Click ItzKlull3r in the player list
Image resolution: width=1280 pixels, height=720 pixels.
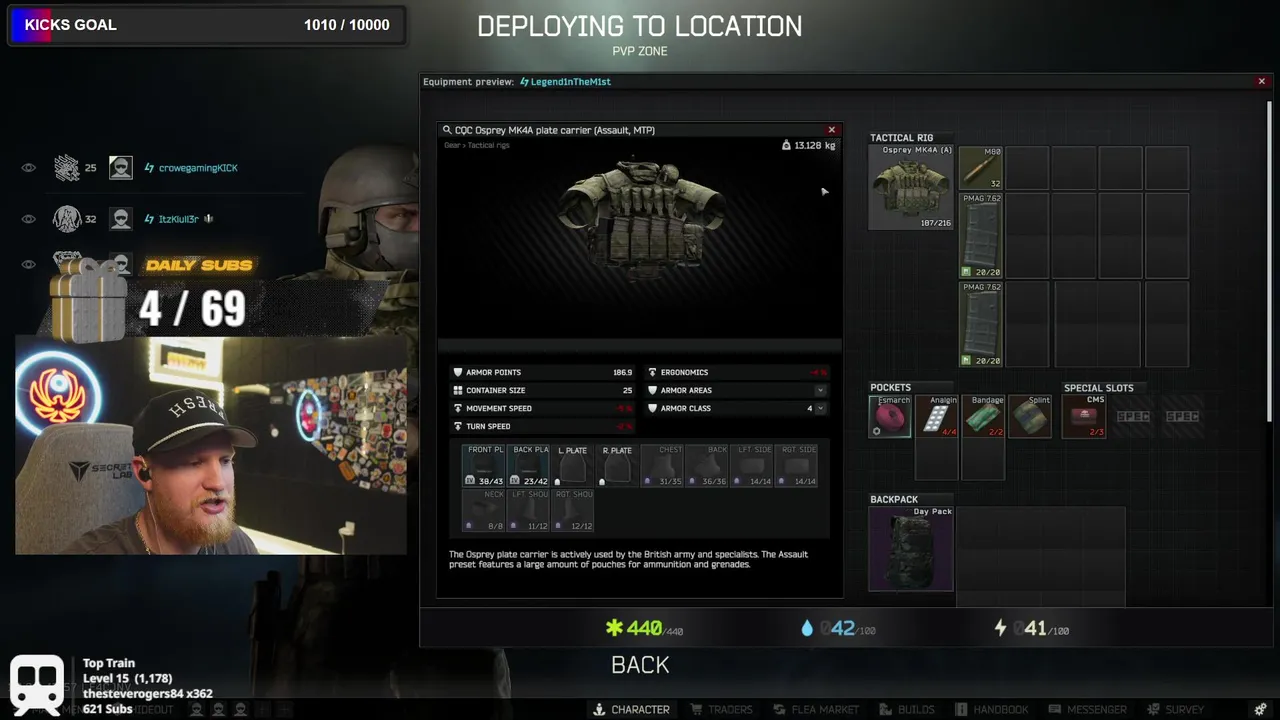tap(179, 219)
